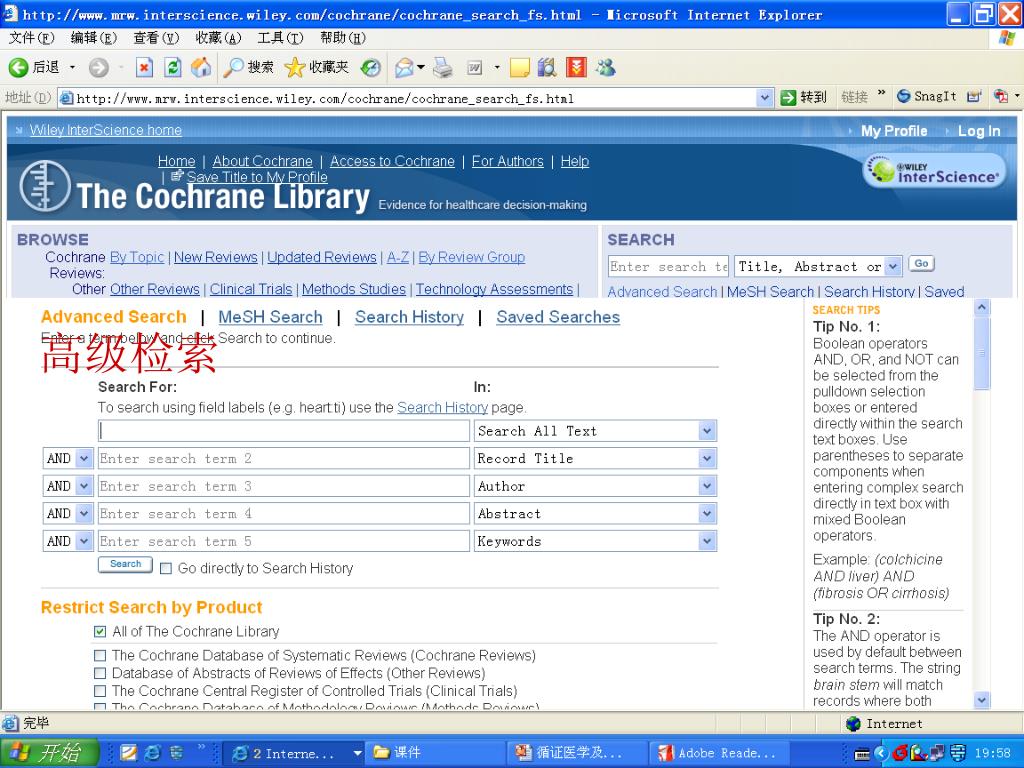Click the Enter search term 2 field

284,458
